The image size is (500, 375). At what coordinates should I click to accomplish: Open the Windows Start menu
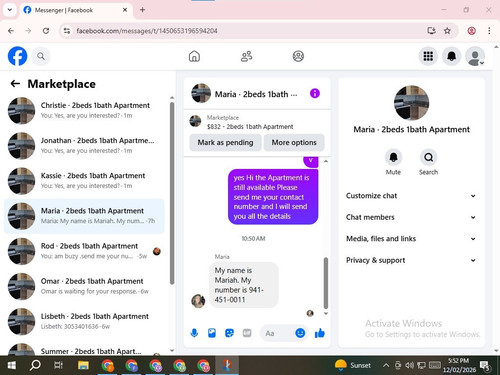pos(12,365)
